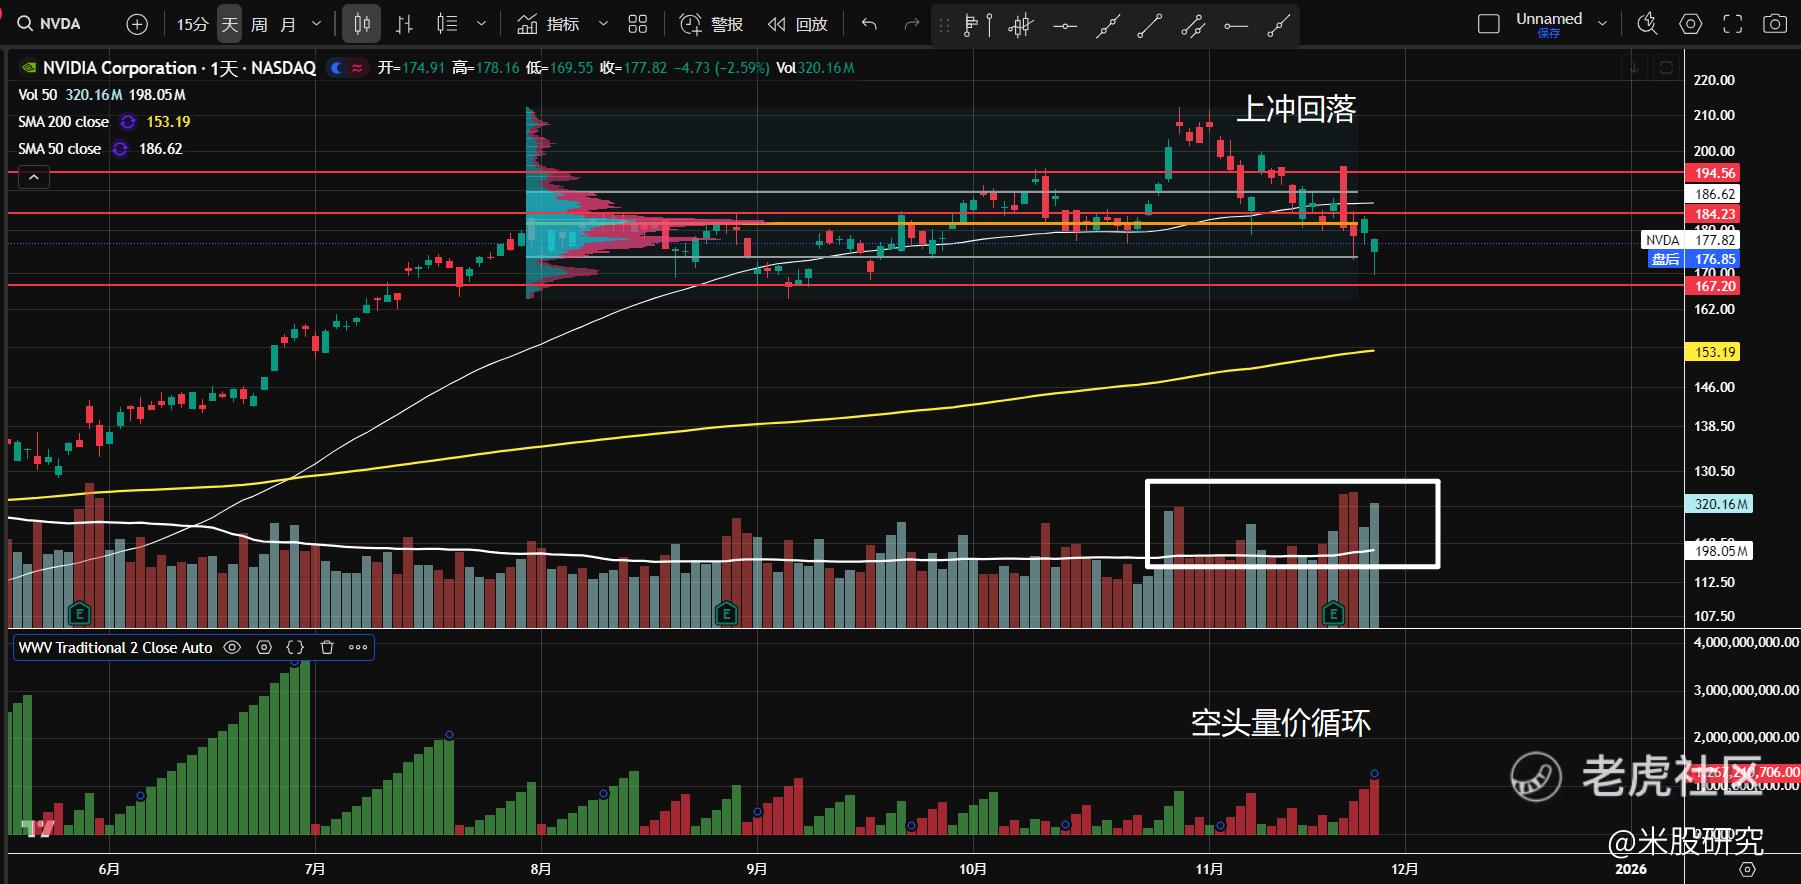Image resolution: width=1801 pixels, height=884 pixels.
Task: Select the candlestick chart style
Action: (x=362, y=24)
